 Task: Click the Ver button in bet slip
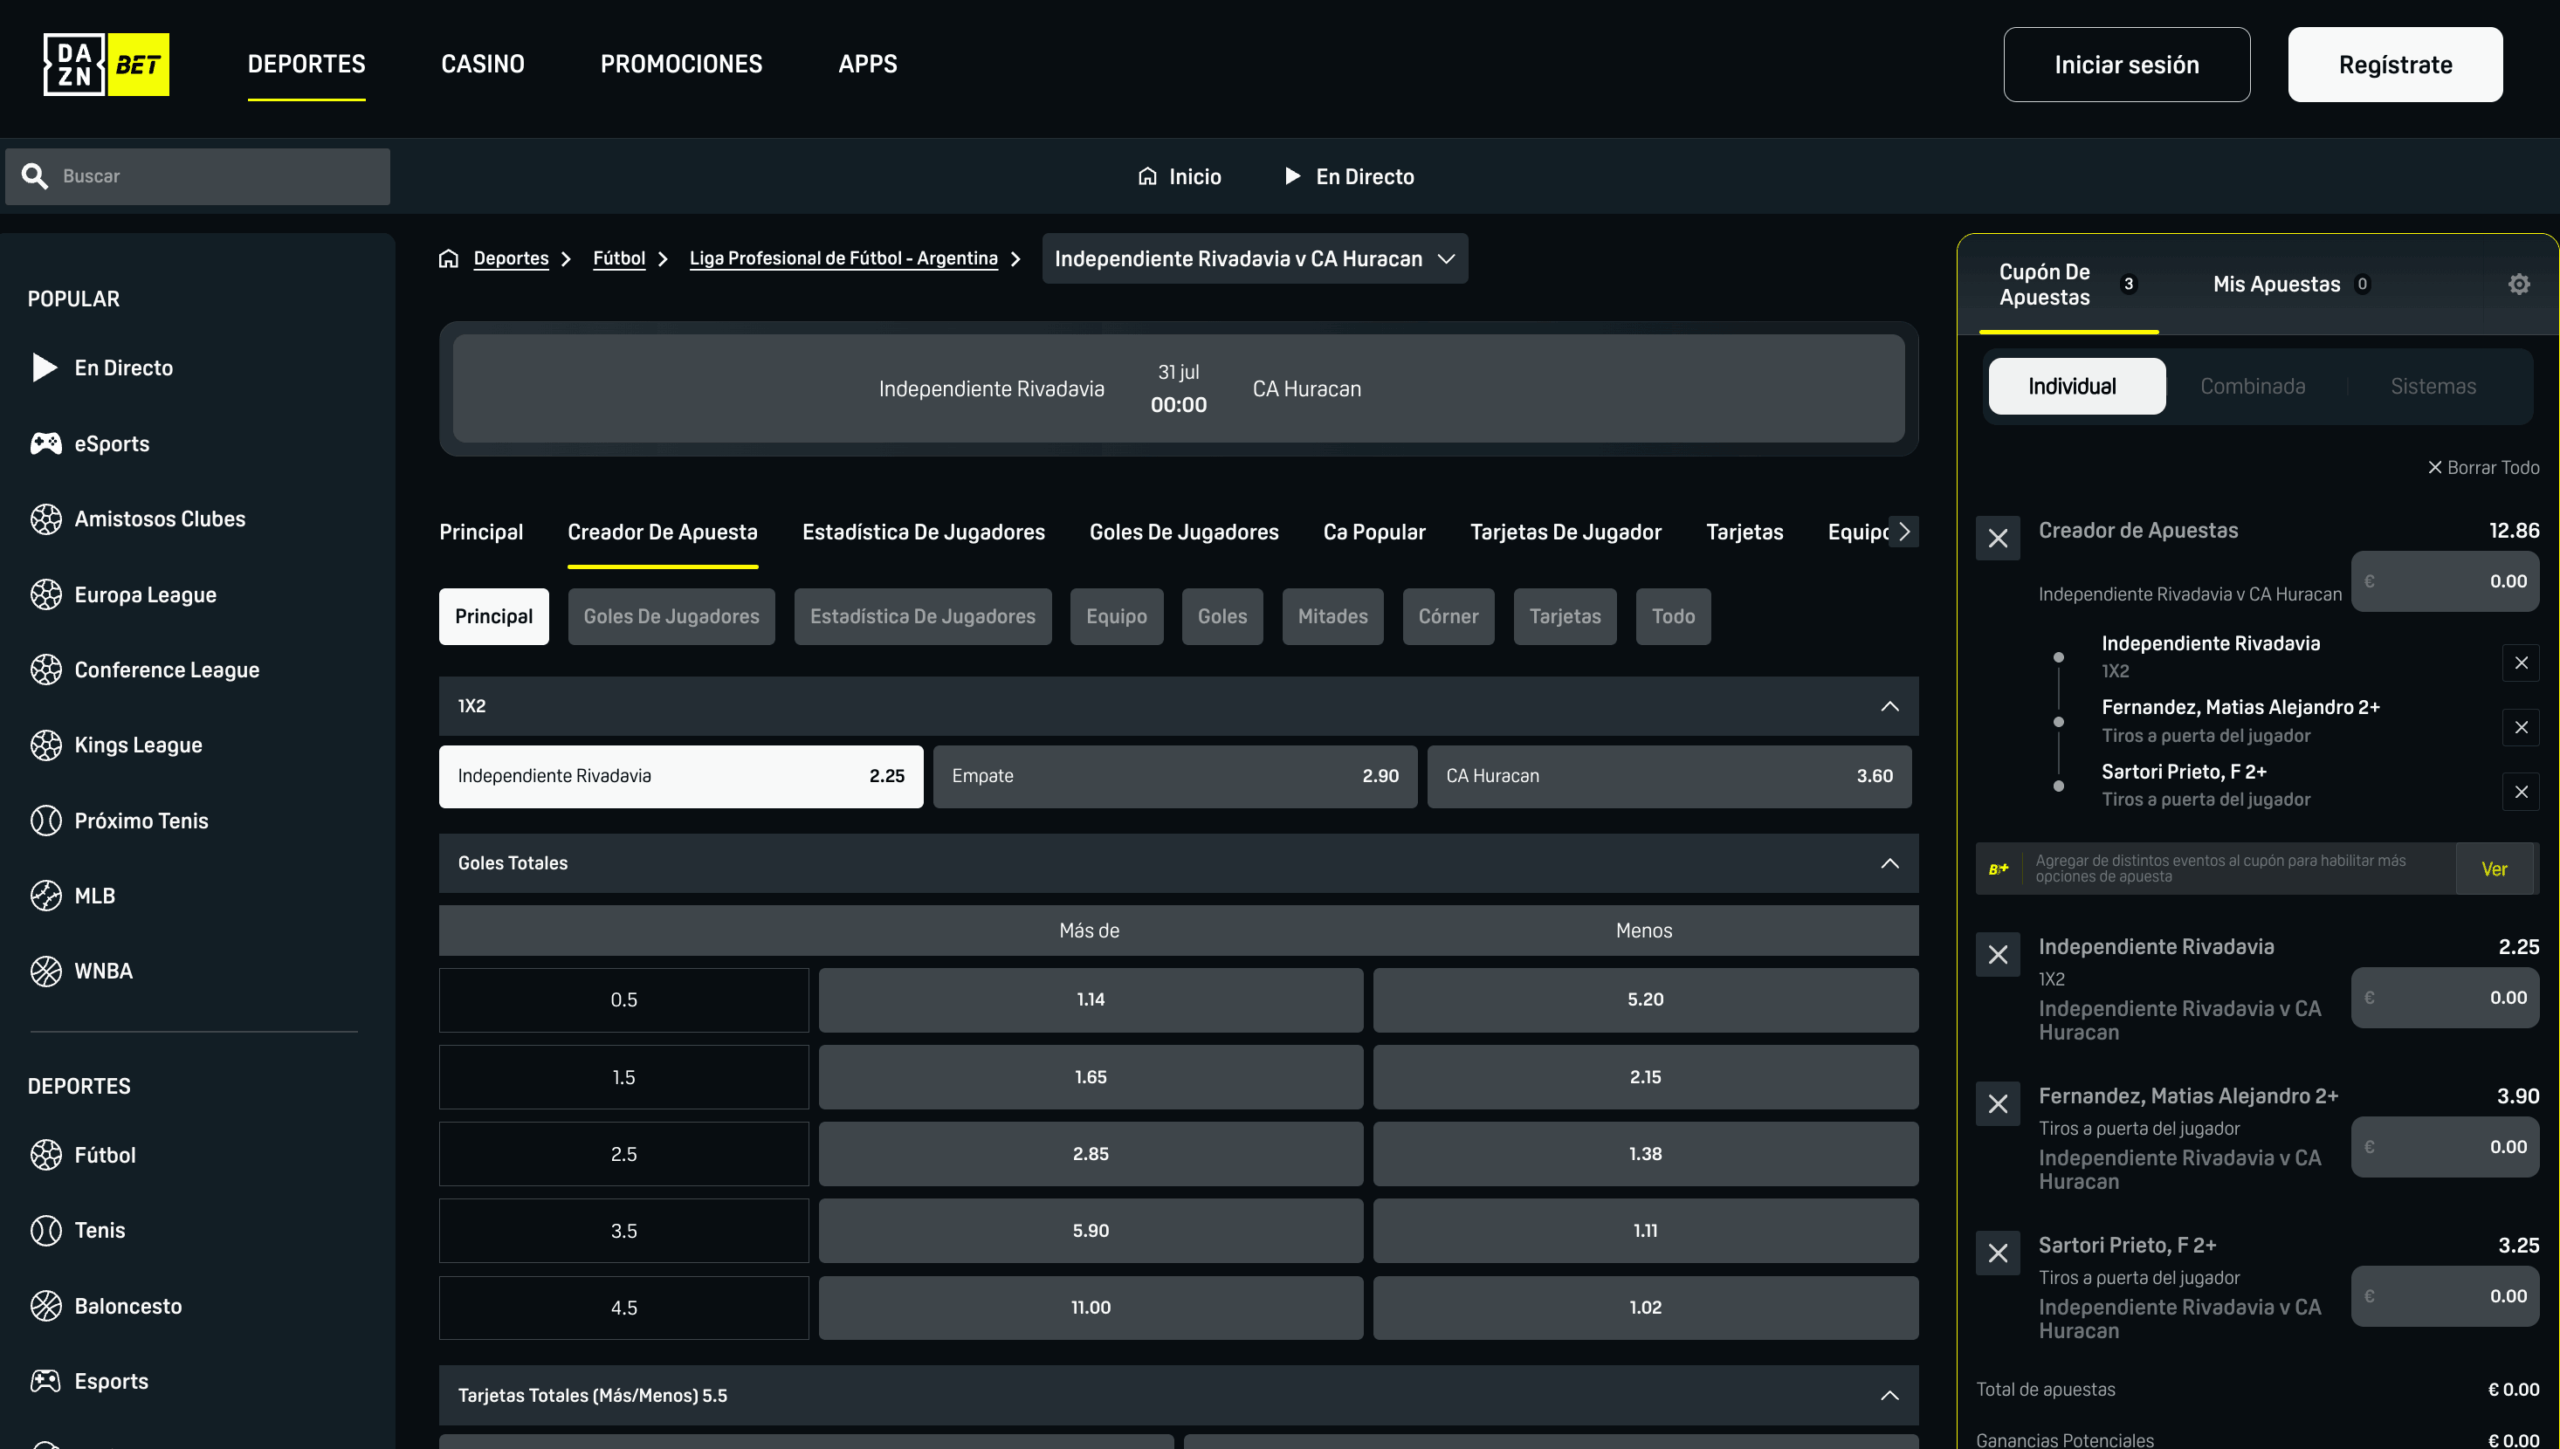click(x=2494, y=869)
